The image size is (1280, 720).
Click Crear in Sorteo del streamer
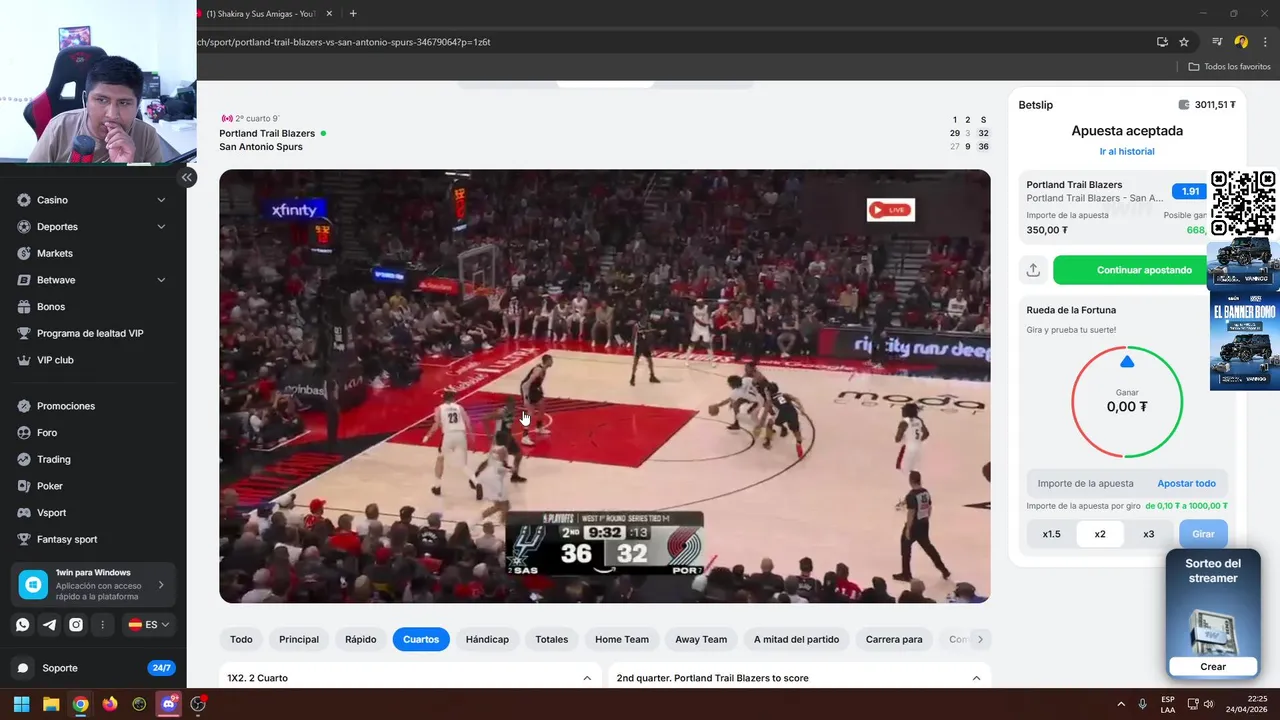(x=1213, y=667)
